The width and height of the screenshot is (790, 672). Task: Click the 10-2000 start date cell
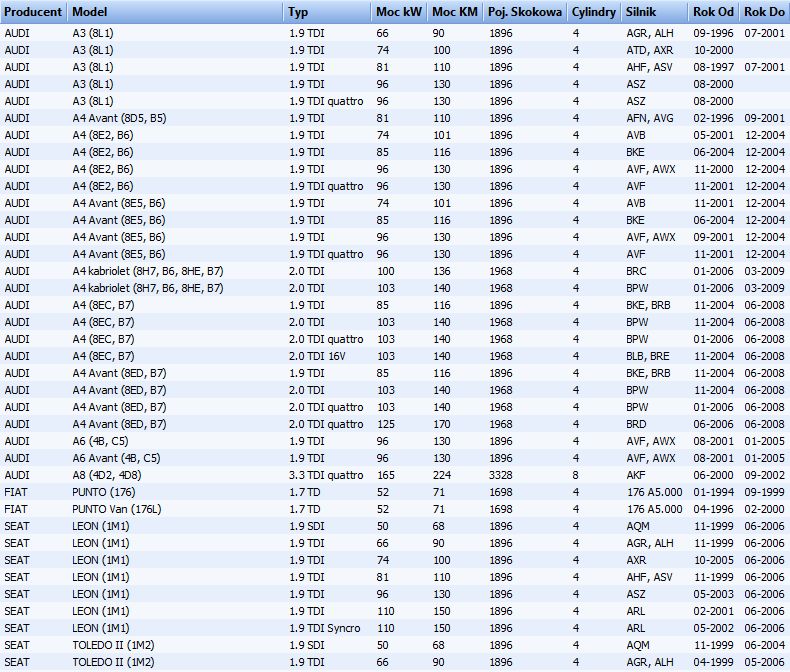point(713,50)
